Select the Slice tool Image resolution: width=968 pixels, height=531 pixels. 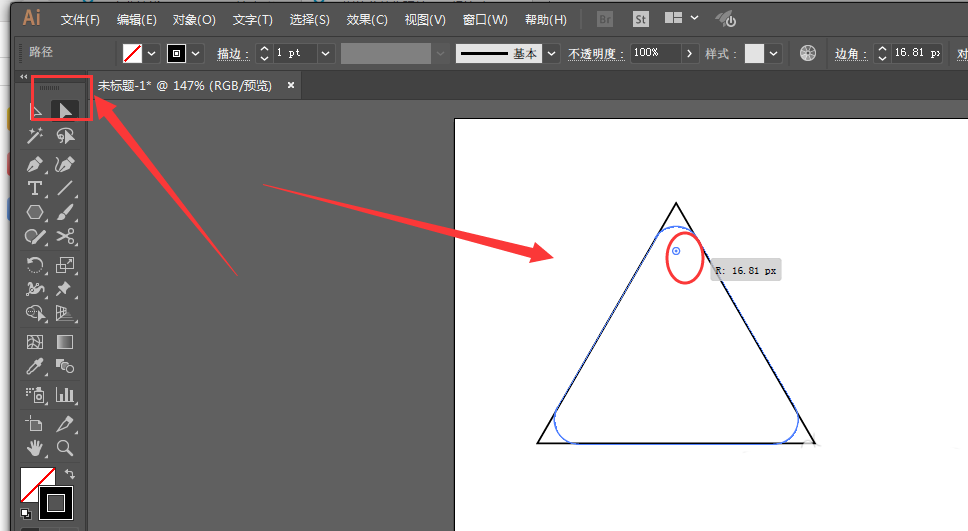(x=65, y=424)
